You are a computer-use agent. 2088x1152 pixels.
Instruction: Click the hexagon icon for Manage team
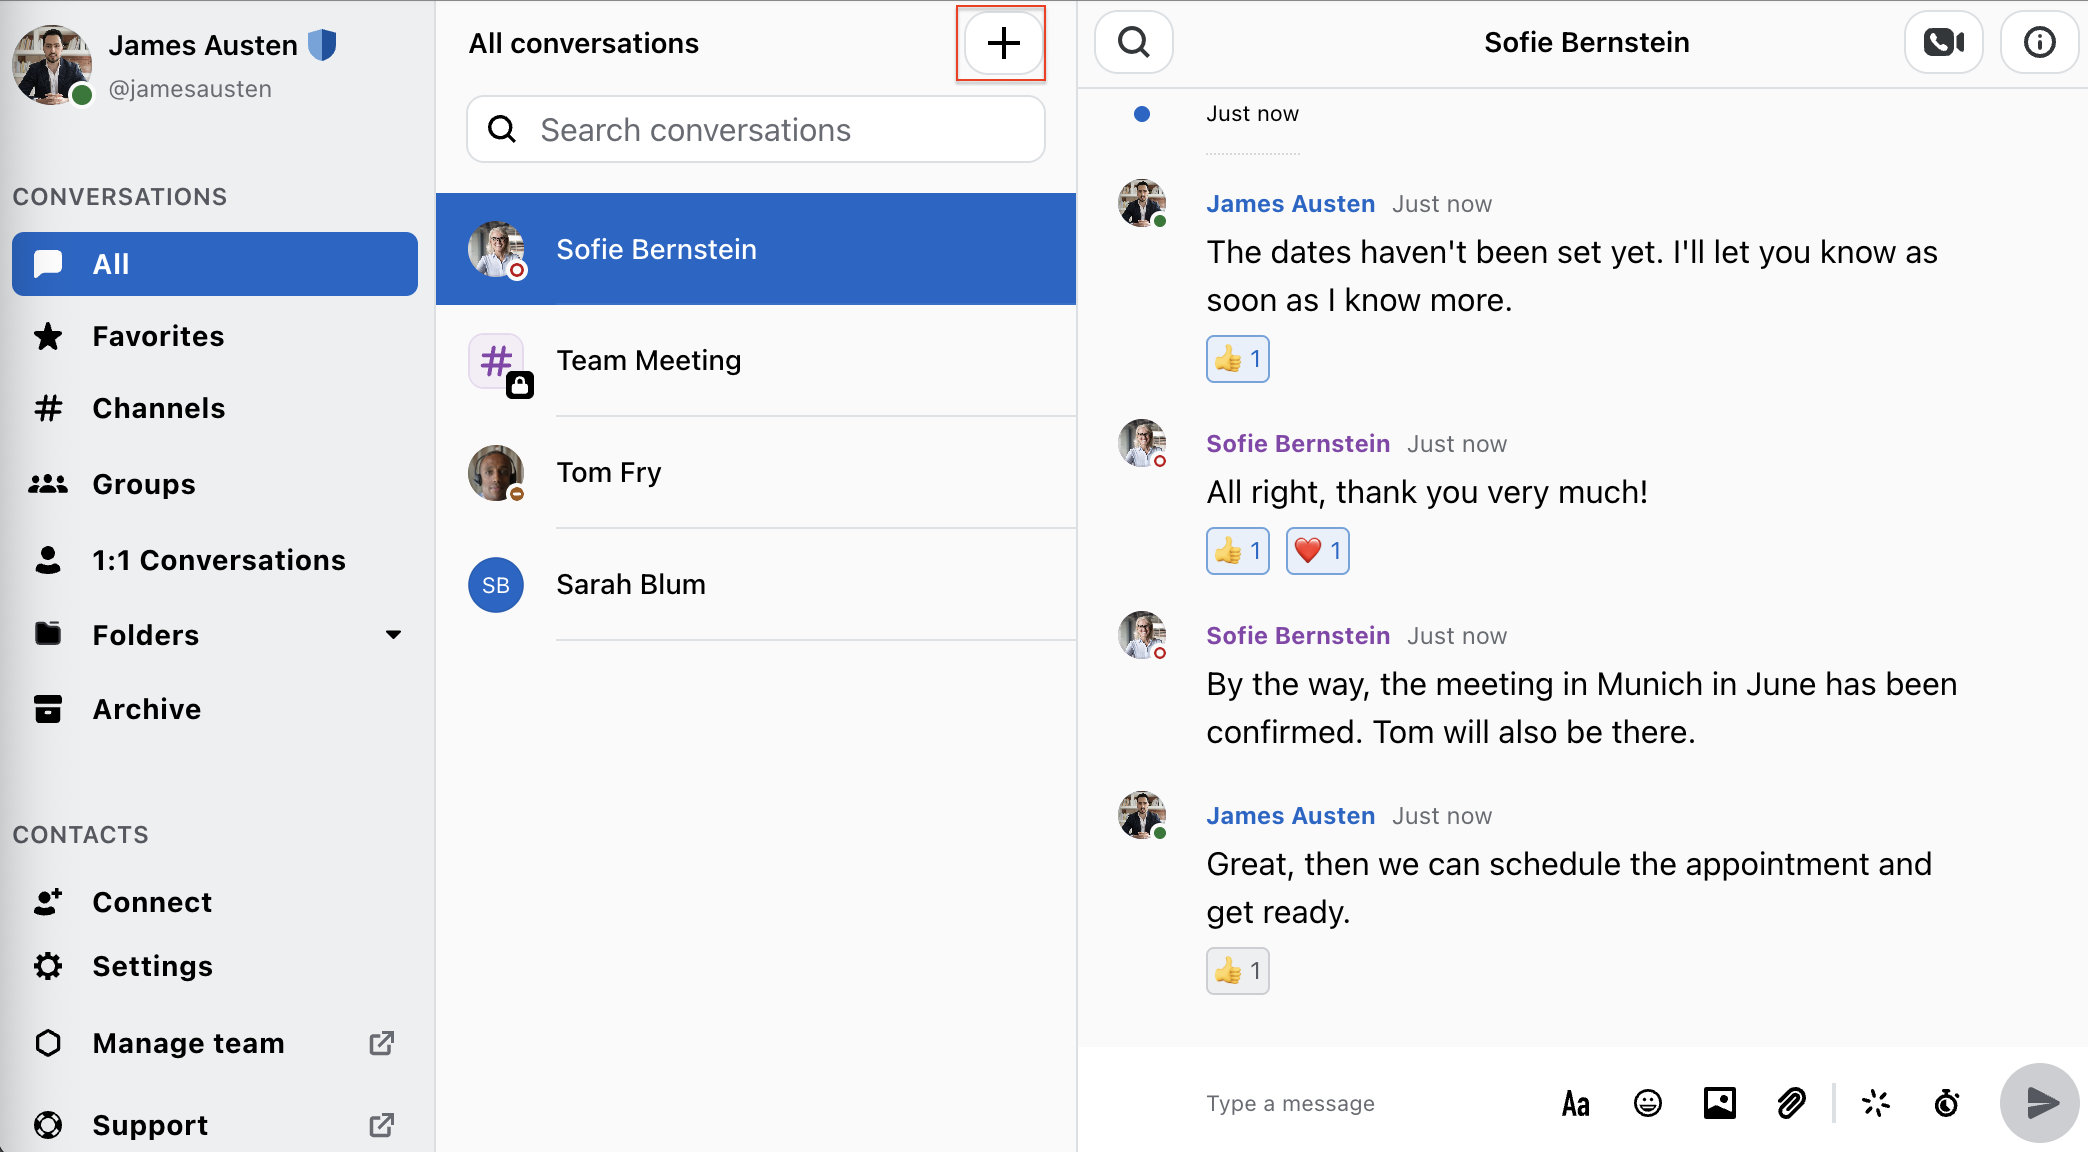(x=48, y=1043)
